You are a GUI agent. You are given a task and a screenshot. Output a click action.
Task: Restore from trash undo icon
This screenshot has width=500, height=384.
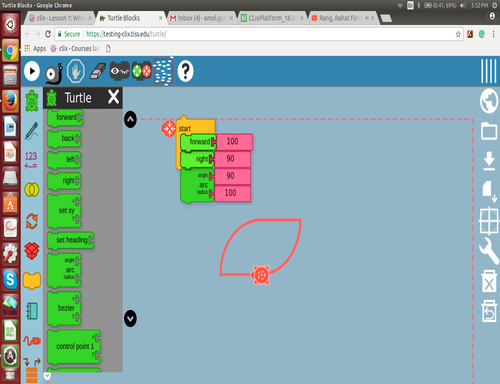tap(489, 311)
